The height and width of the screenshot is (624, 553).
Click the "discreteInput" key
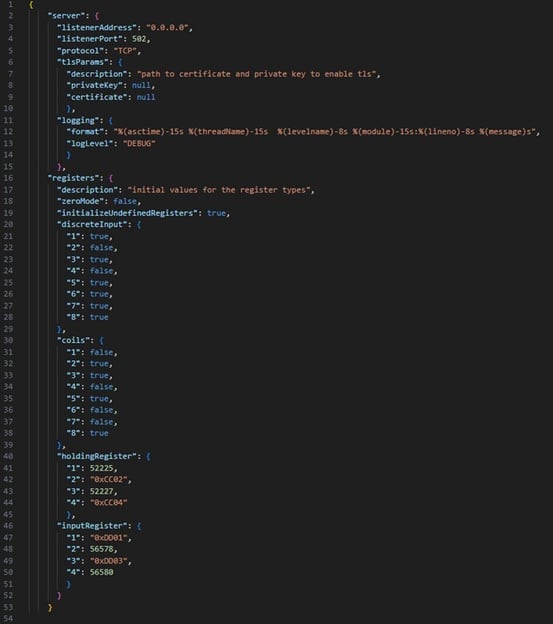click(92, 224)
